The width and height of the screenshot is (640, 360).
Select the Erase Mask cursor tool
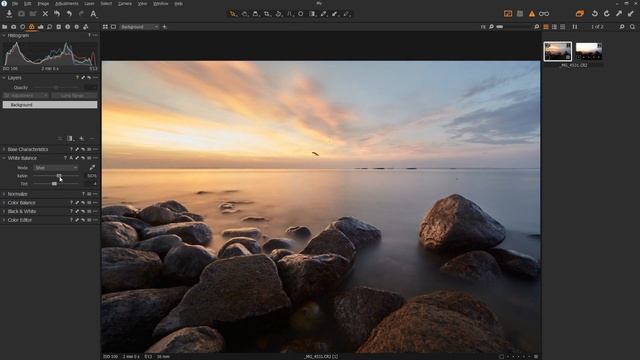[347, 14]
